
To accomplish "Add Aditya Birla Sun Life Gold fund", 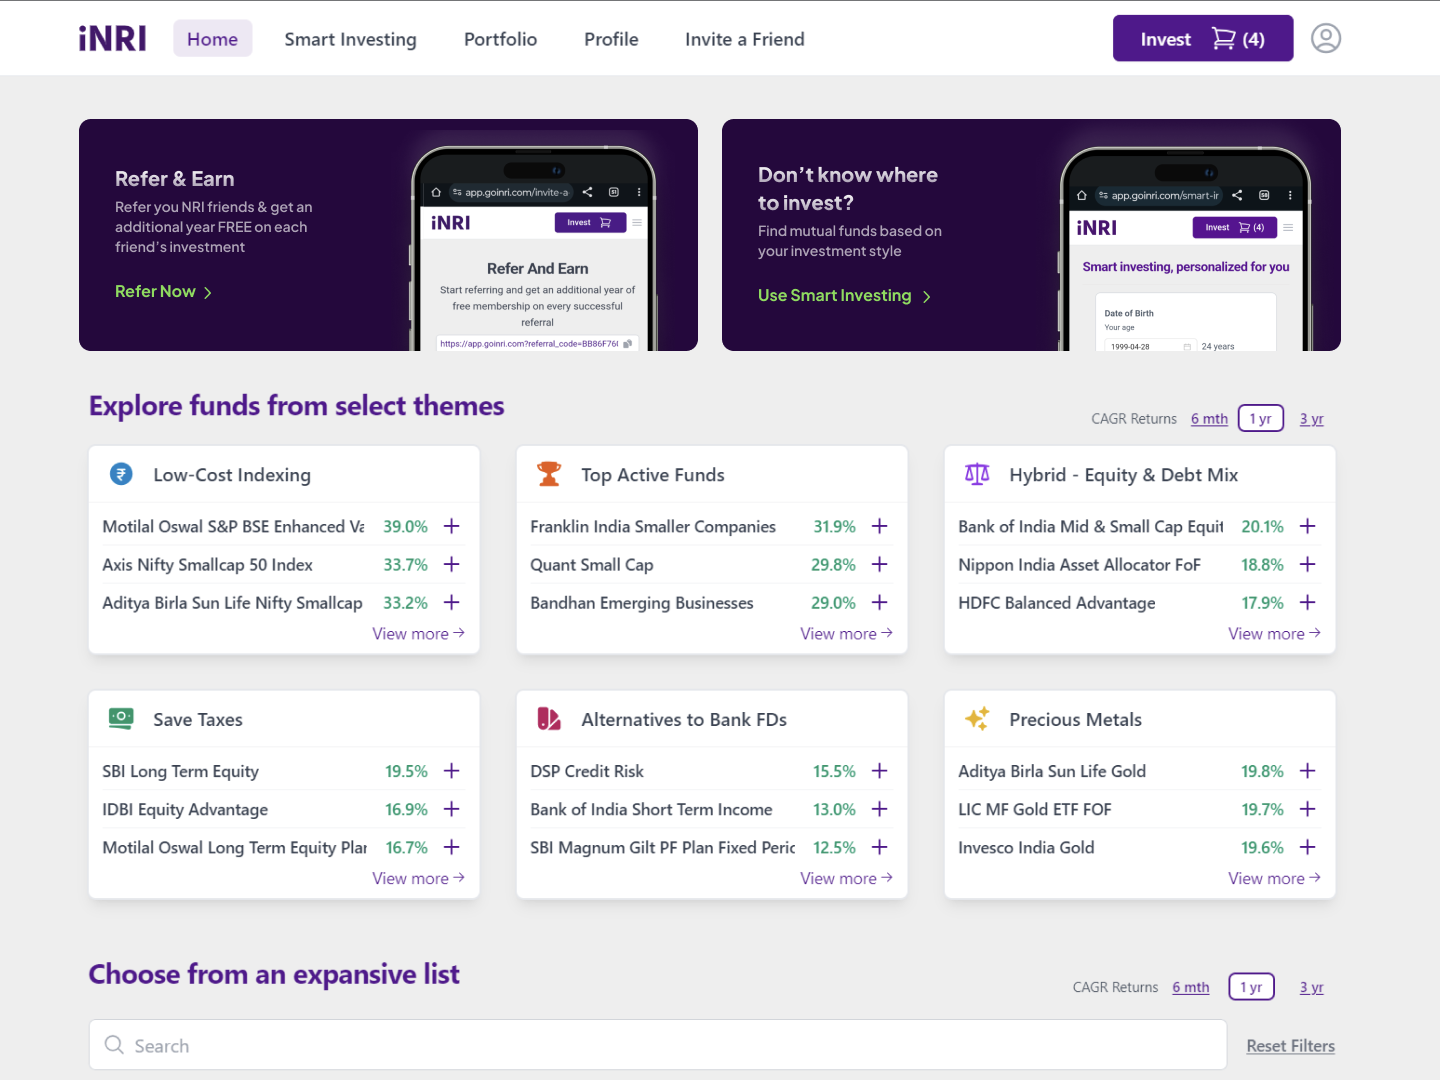I will [1308, 771].
